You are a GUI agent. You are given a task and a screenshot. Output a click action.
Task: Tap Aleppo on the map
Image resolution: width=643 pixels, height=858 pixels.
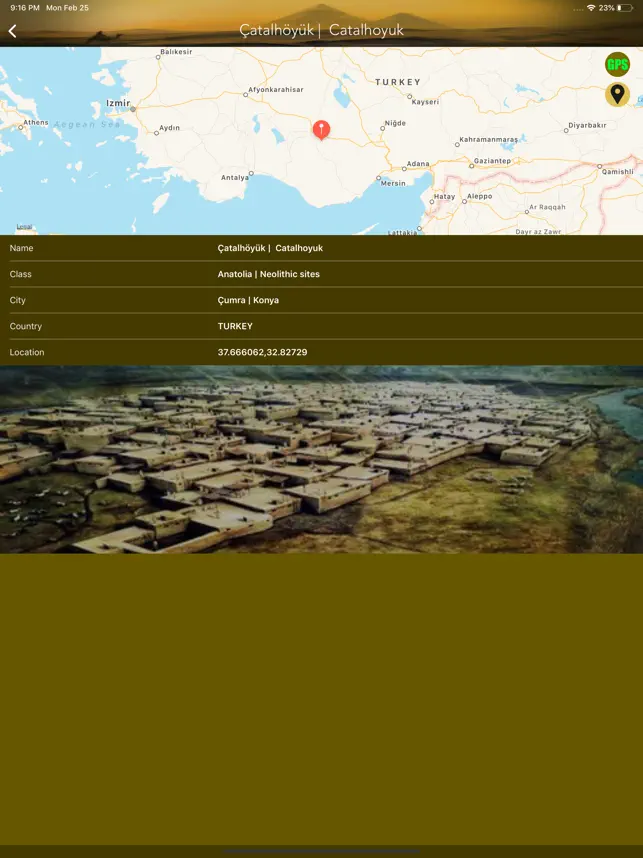click(479, 196)
